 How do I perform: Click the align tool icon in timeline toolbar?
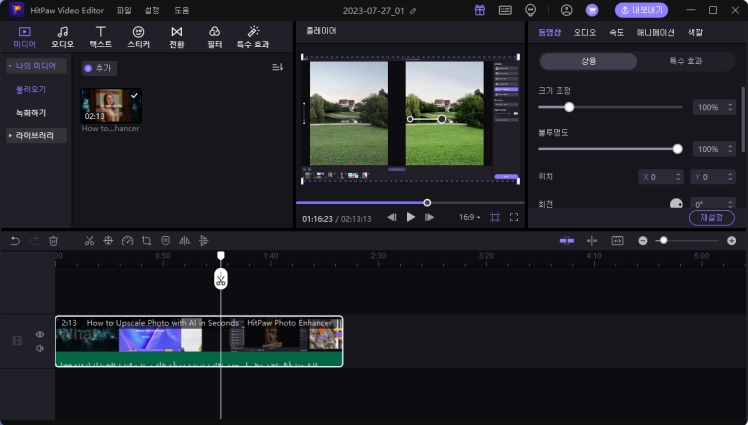[204, 241]
